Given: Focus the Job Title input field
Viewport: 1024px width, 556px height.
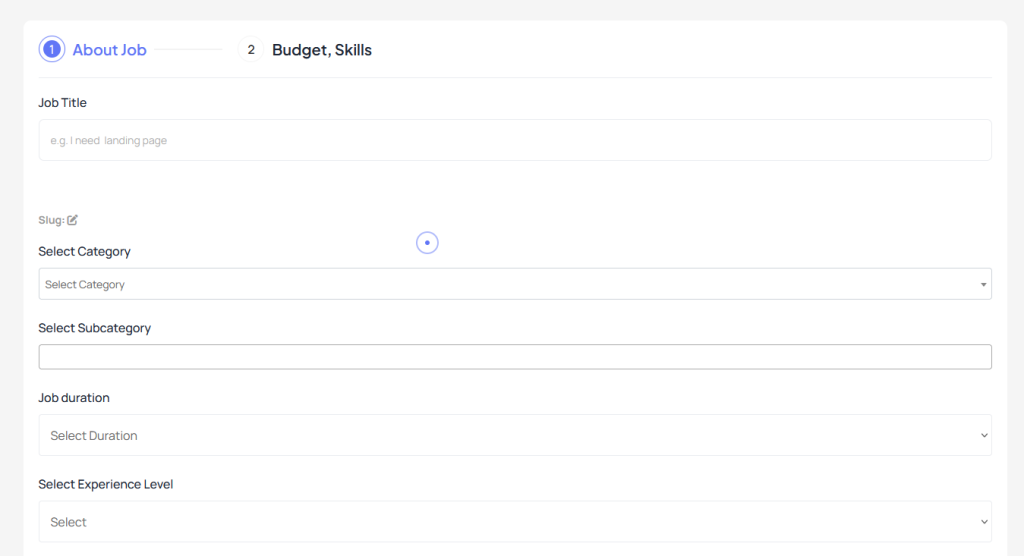Looking at the screenshot, I should point(515,140).
